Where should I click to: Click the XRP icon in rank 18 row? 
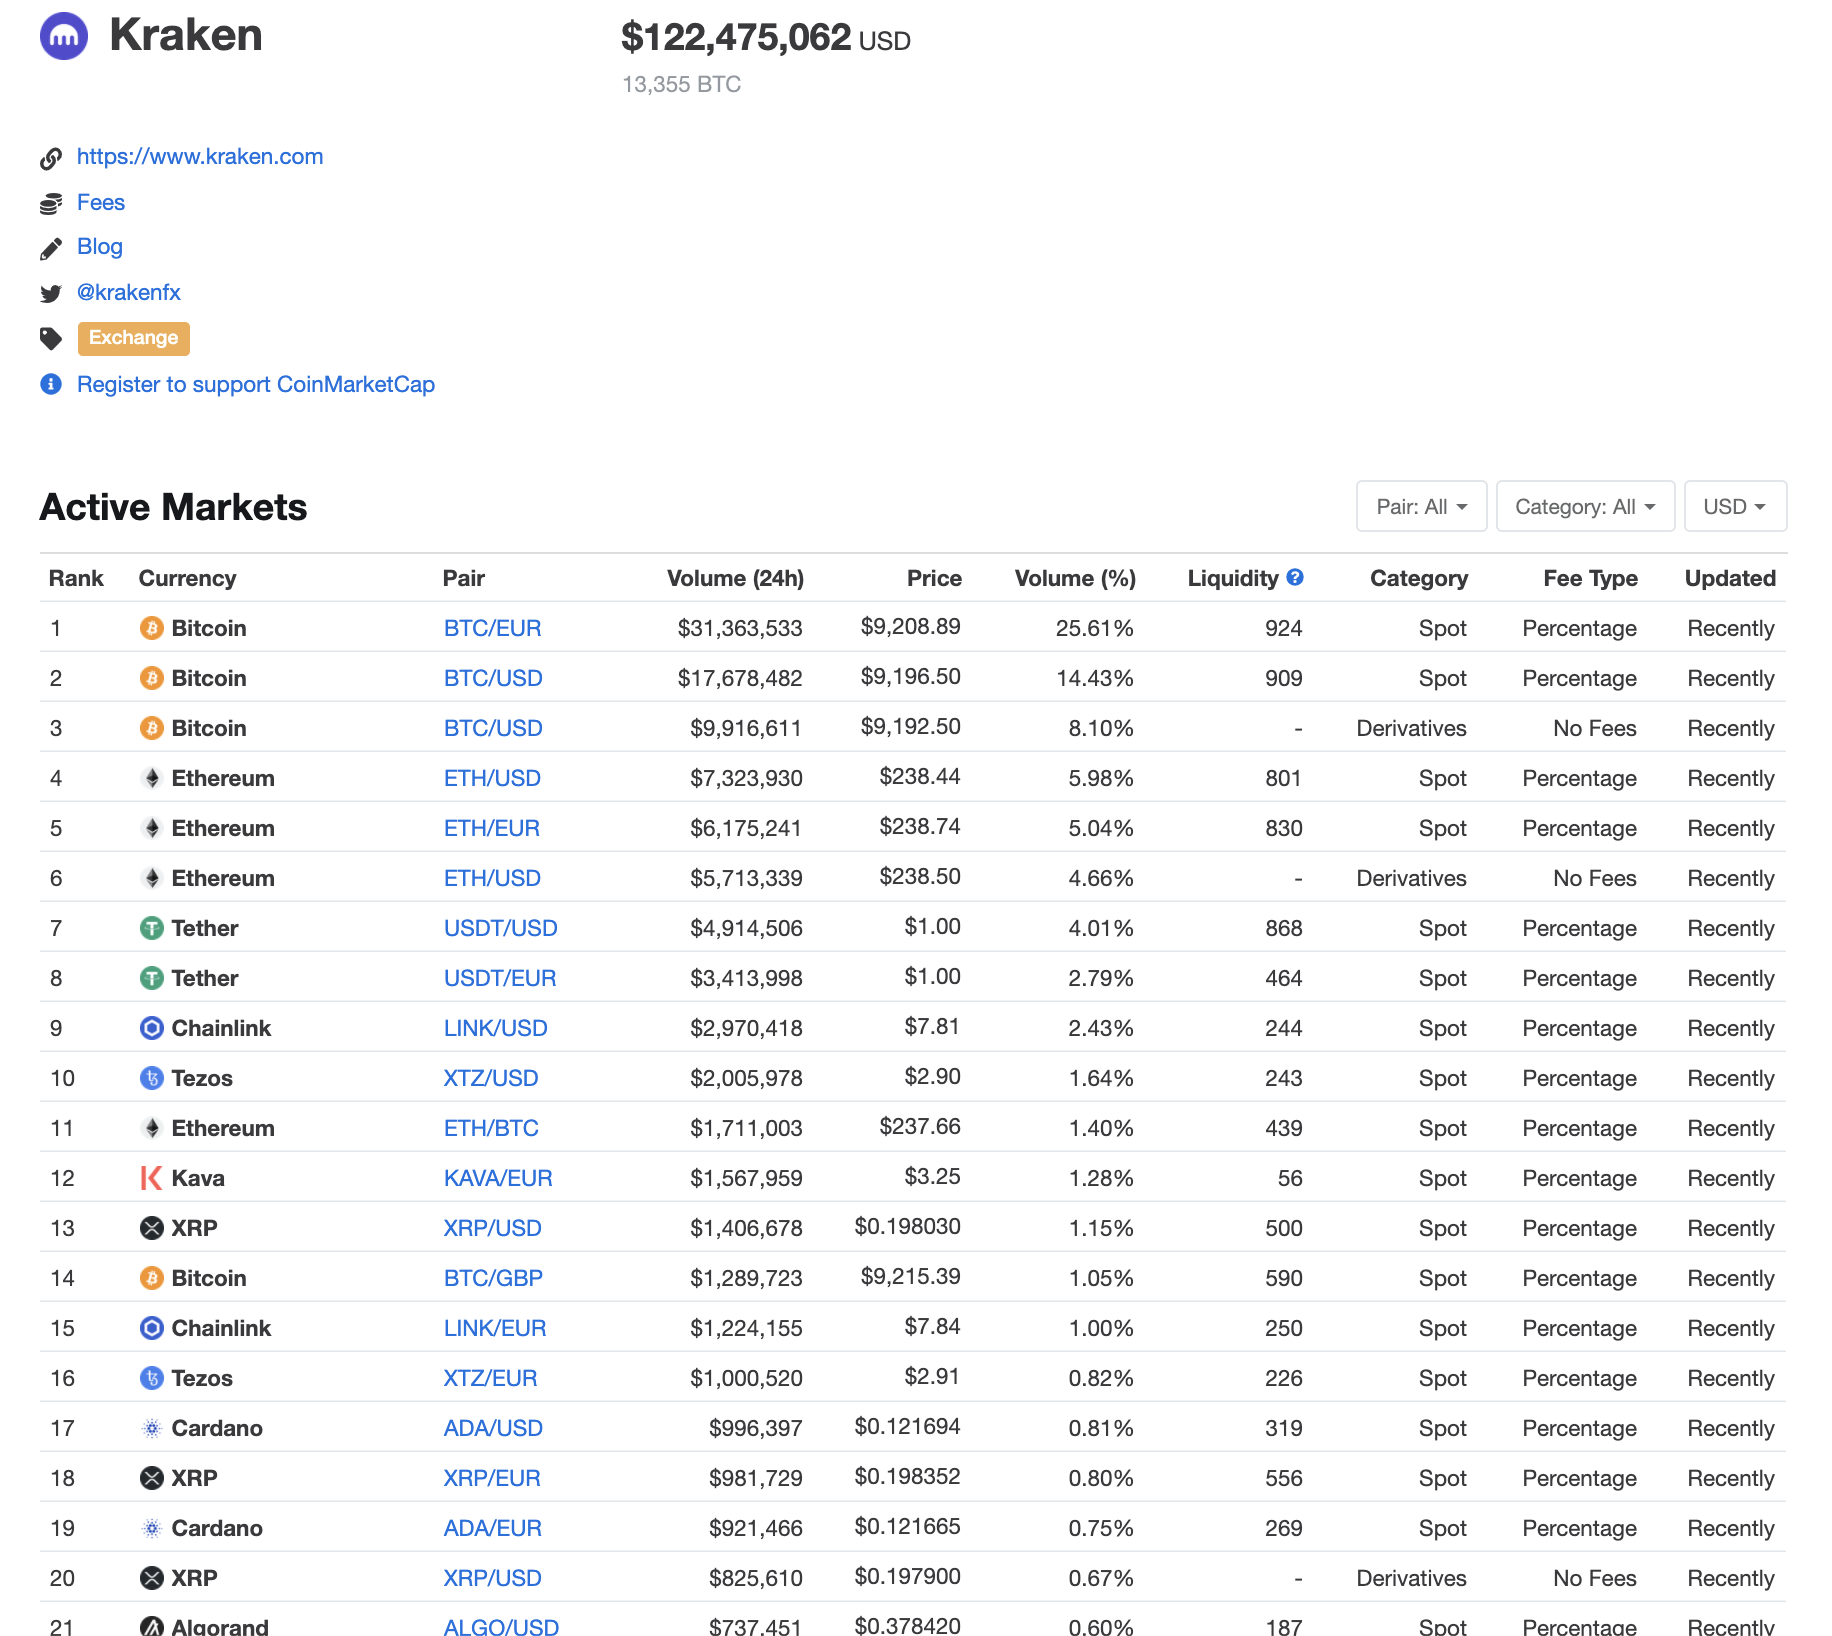pyautogui.click(x=152, y=1478)
